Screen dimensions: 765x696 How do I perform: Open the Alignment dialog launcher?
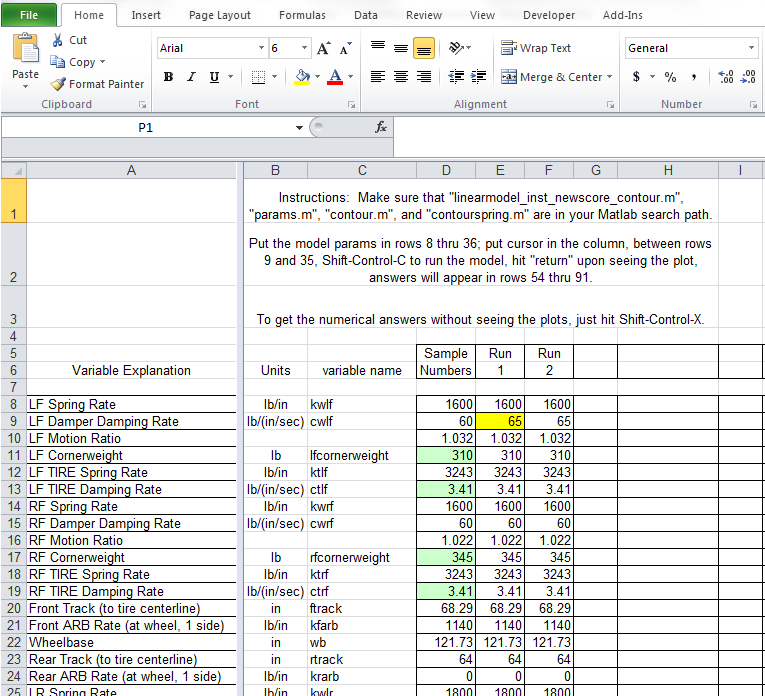(610, 104)
